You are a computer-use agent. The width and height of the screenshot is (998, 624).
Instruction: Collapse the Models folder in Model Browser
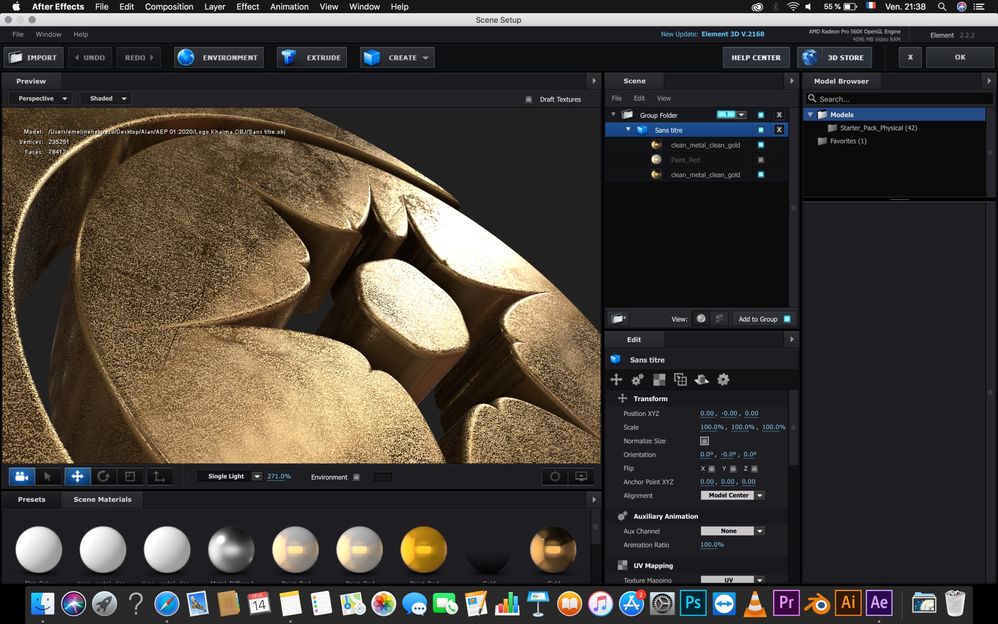tap(810, 115)
